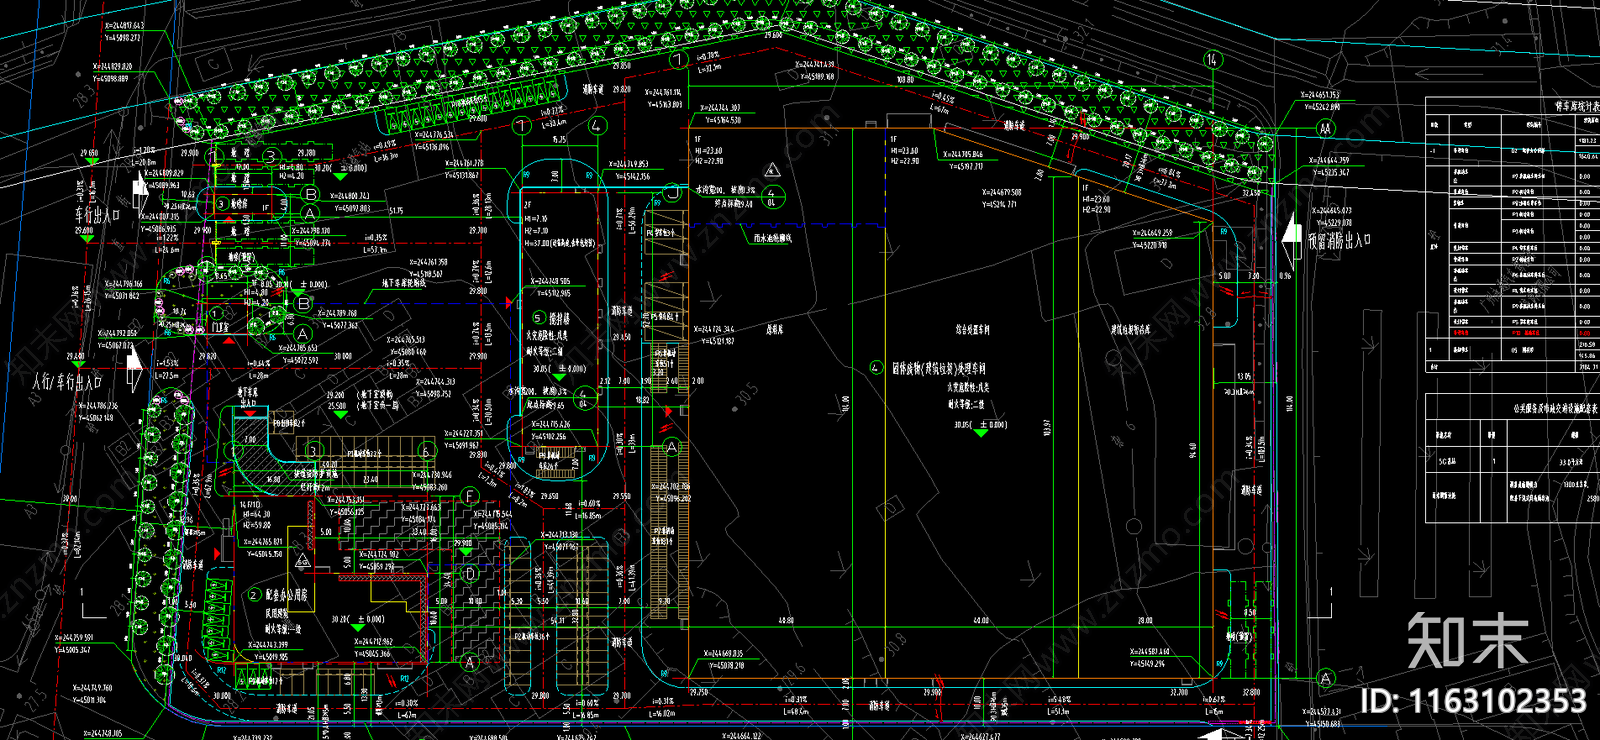The width and height of the screenshot is (1600, 740).
Task: Click the 'H=37.00' height note
Action: pyautogui.click(x=559, y=243)
